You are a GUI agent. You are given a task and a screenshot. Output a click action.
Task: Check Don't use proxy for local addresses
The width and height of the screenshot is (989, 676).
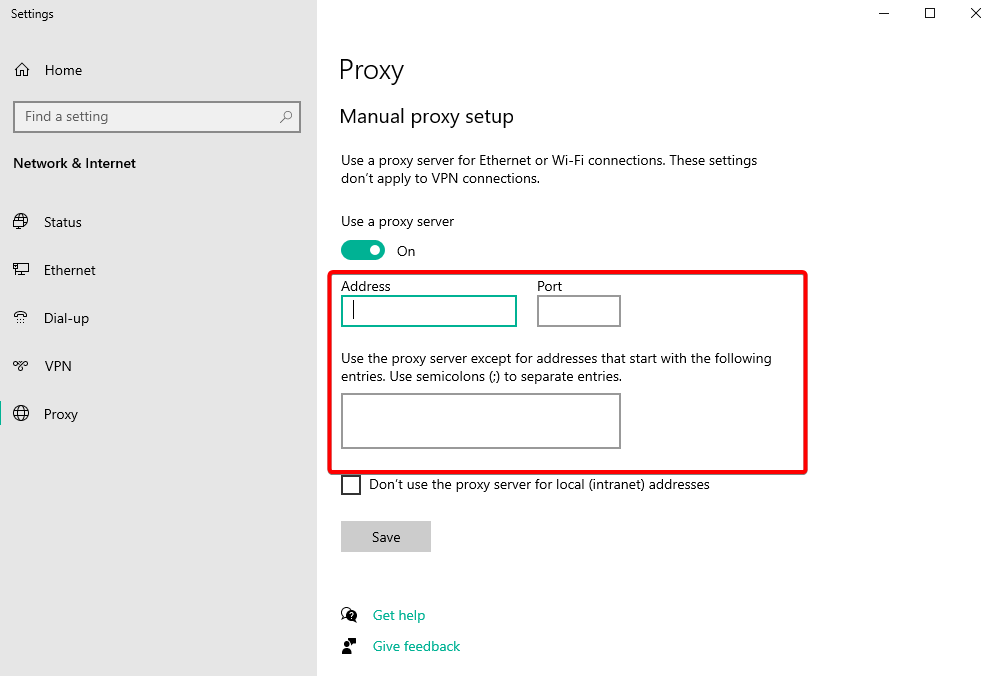pyautogui.click(x=351, y=485)
